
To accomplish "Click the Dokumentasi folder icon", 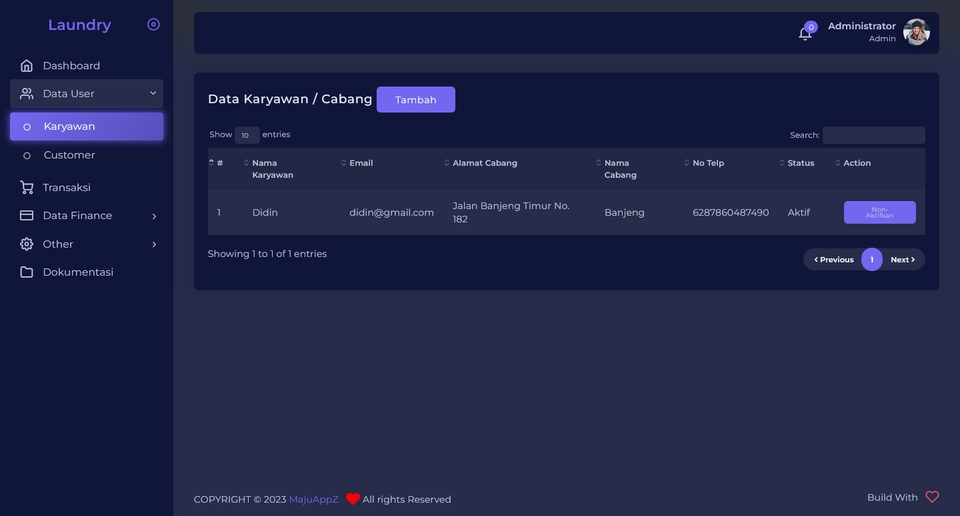I will click(26, 272).
